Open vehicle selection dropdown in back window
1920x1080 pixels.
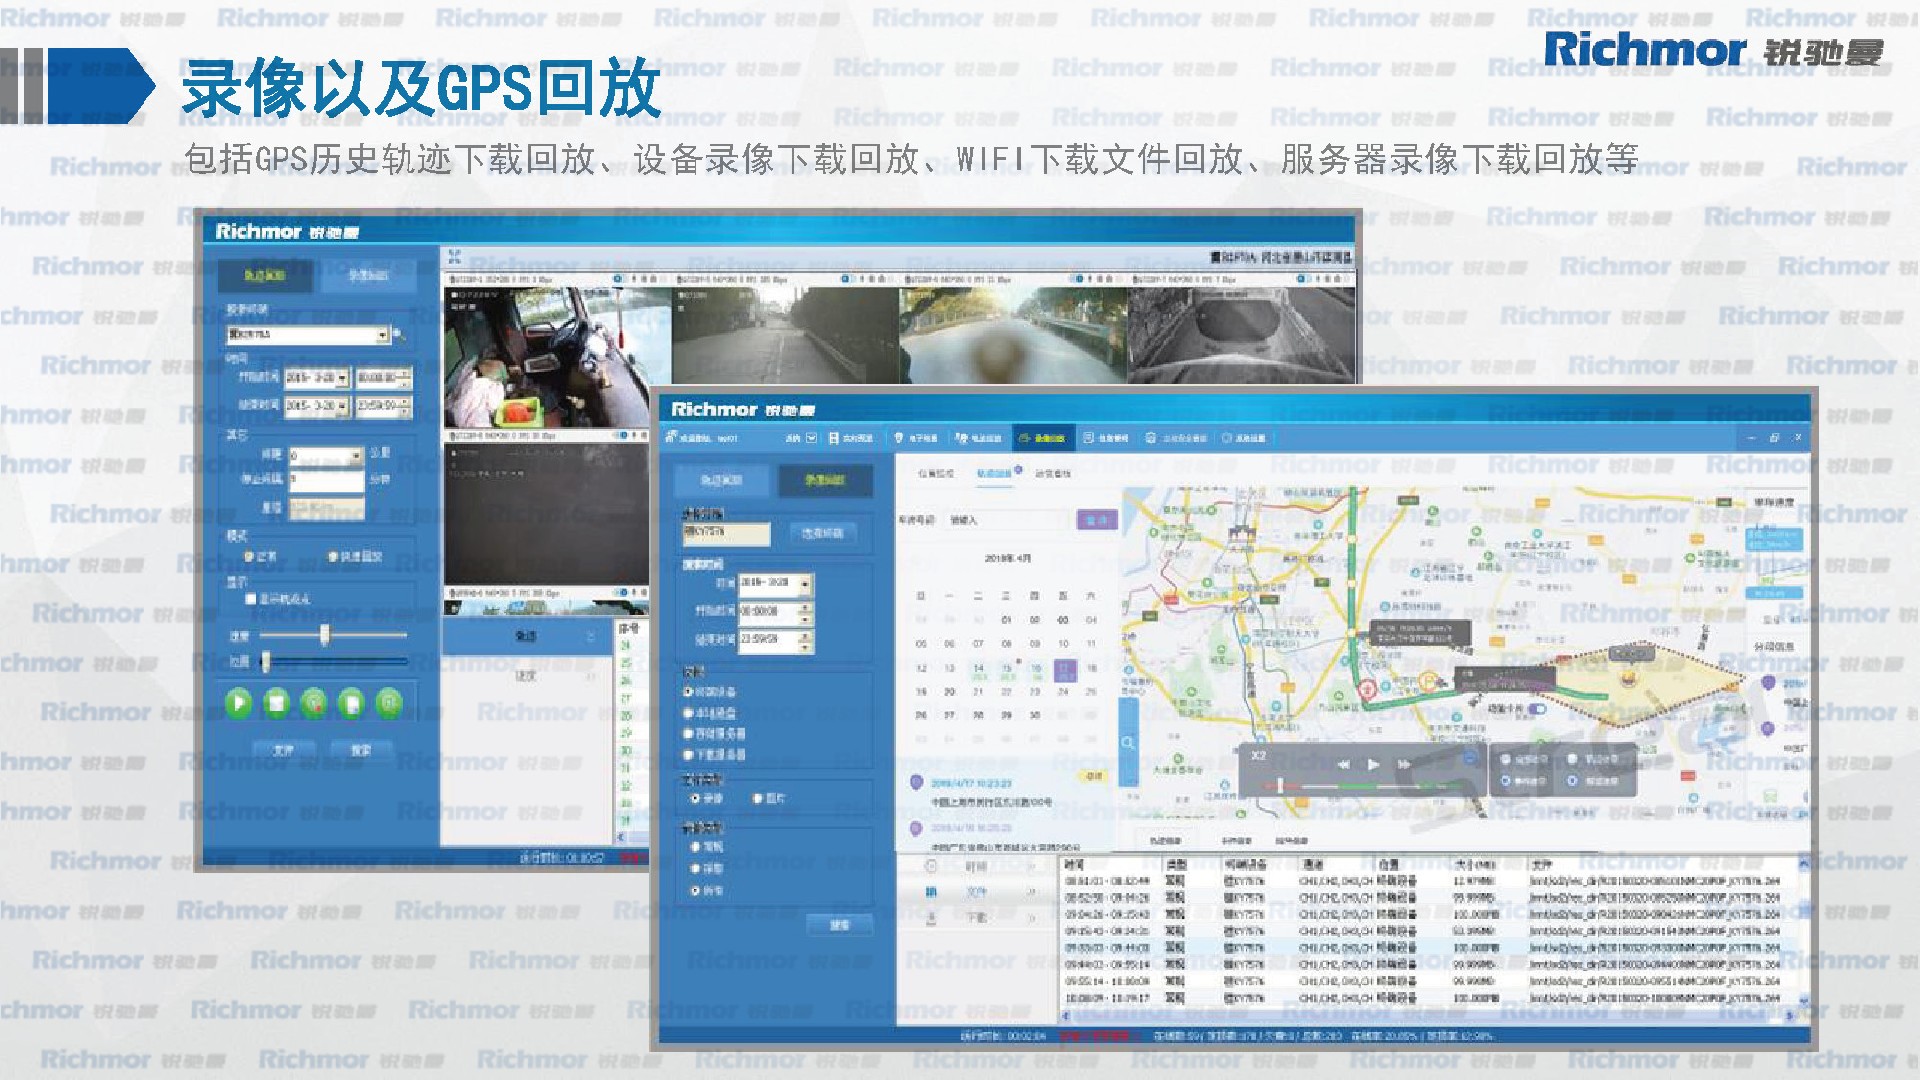382,334
